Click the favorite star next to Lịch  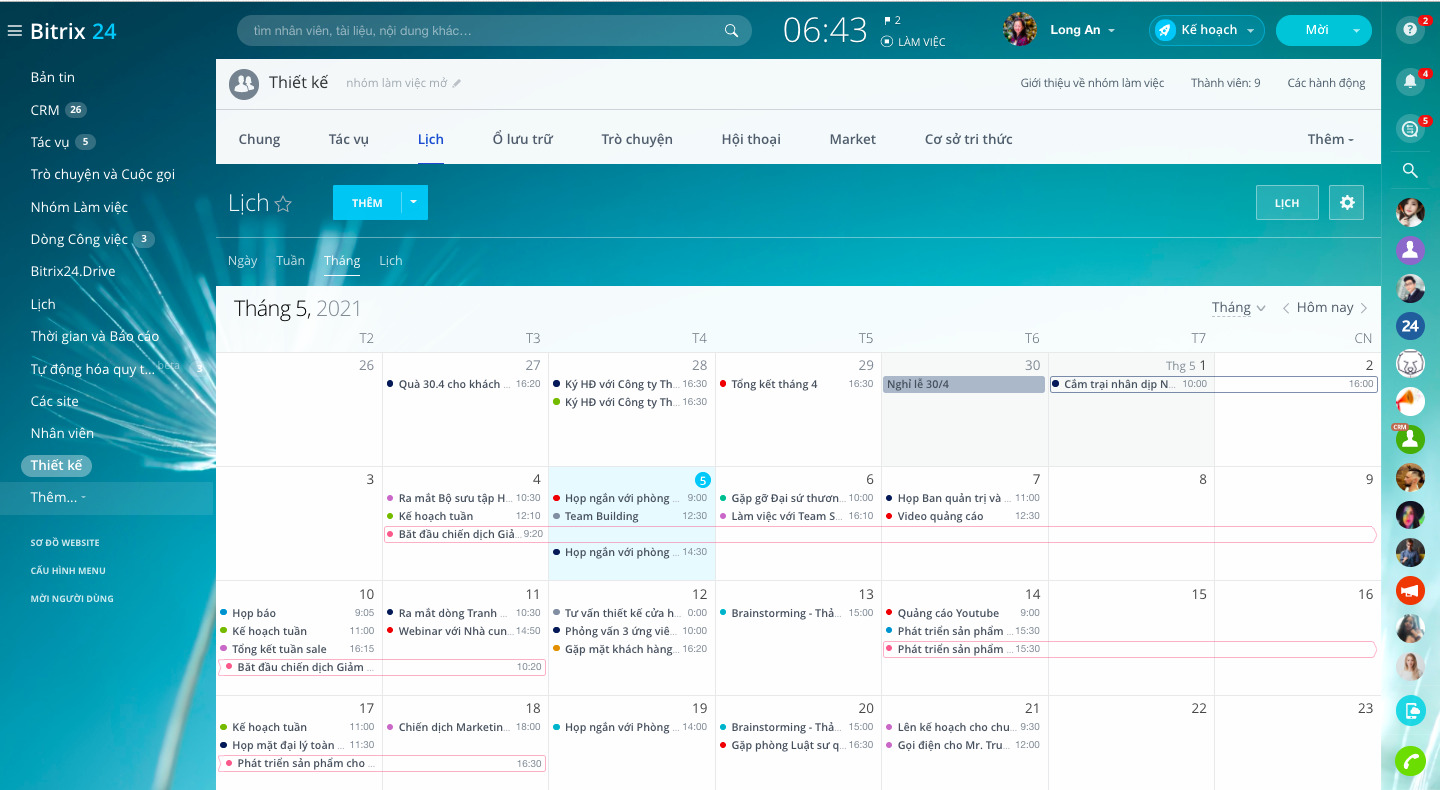(283, 204)
